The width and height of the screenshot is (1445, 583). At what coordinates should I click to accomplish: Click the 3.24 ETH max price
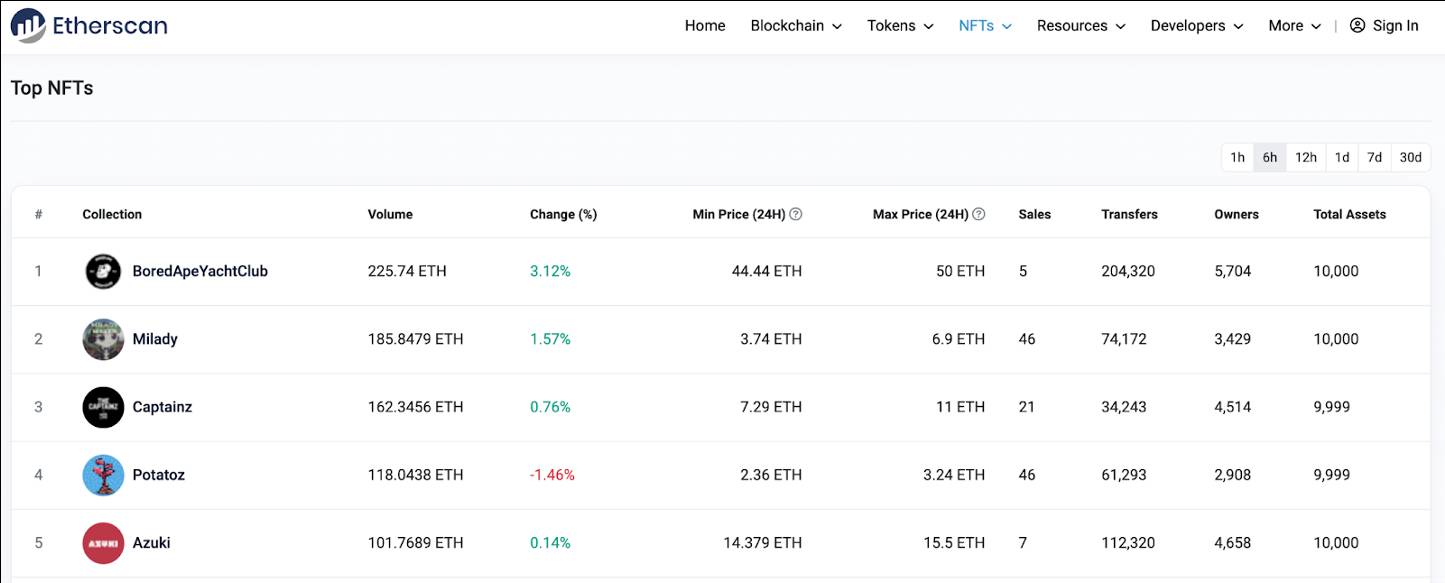[954, 475]
